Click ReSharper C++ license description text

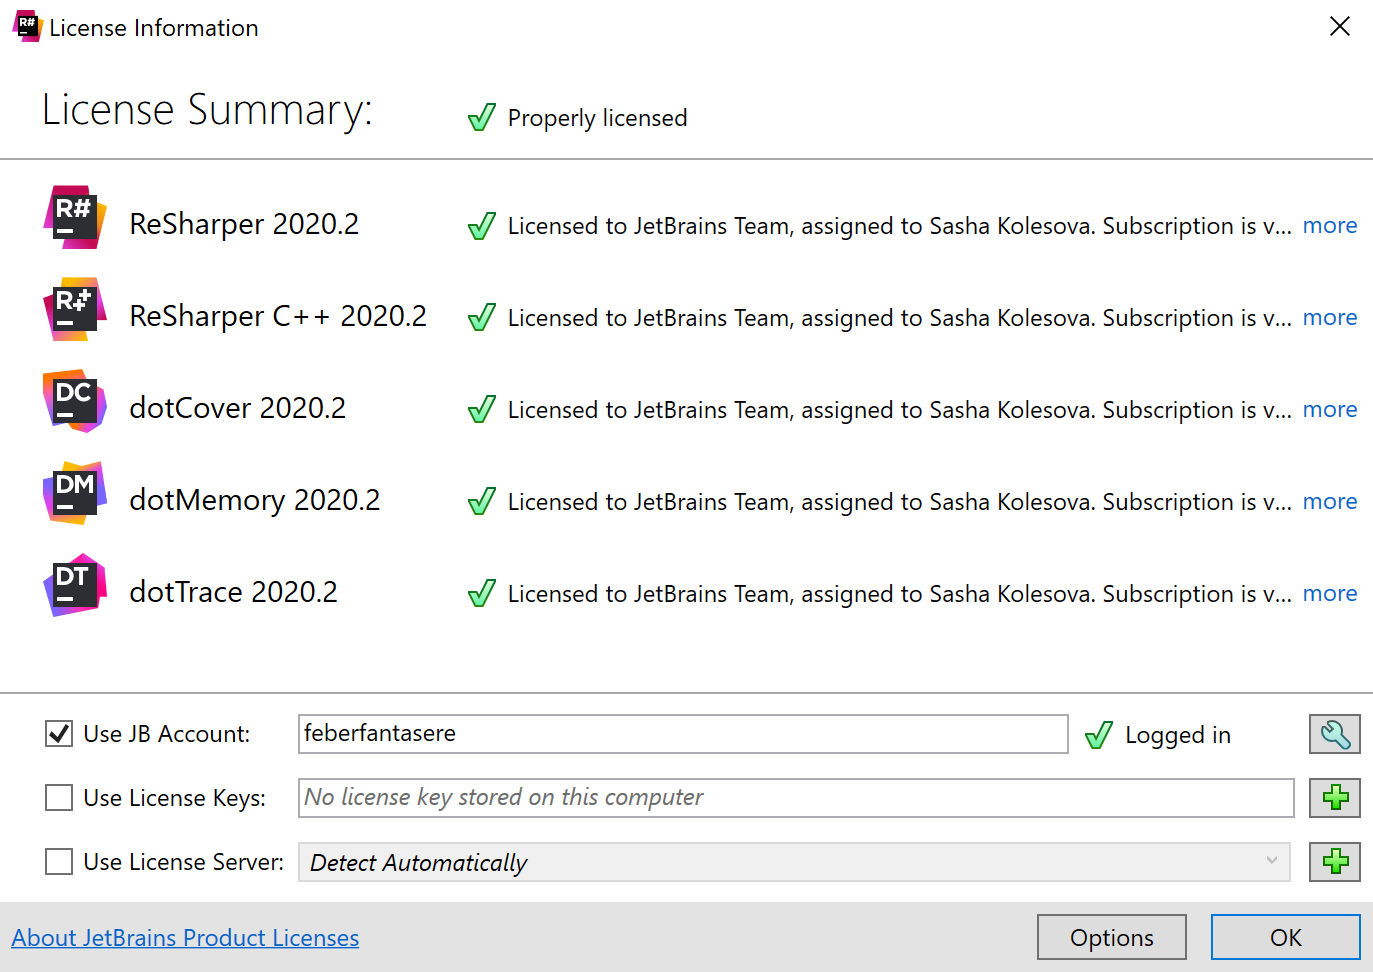(900, 318)
